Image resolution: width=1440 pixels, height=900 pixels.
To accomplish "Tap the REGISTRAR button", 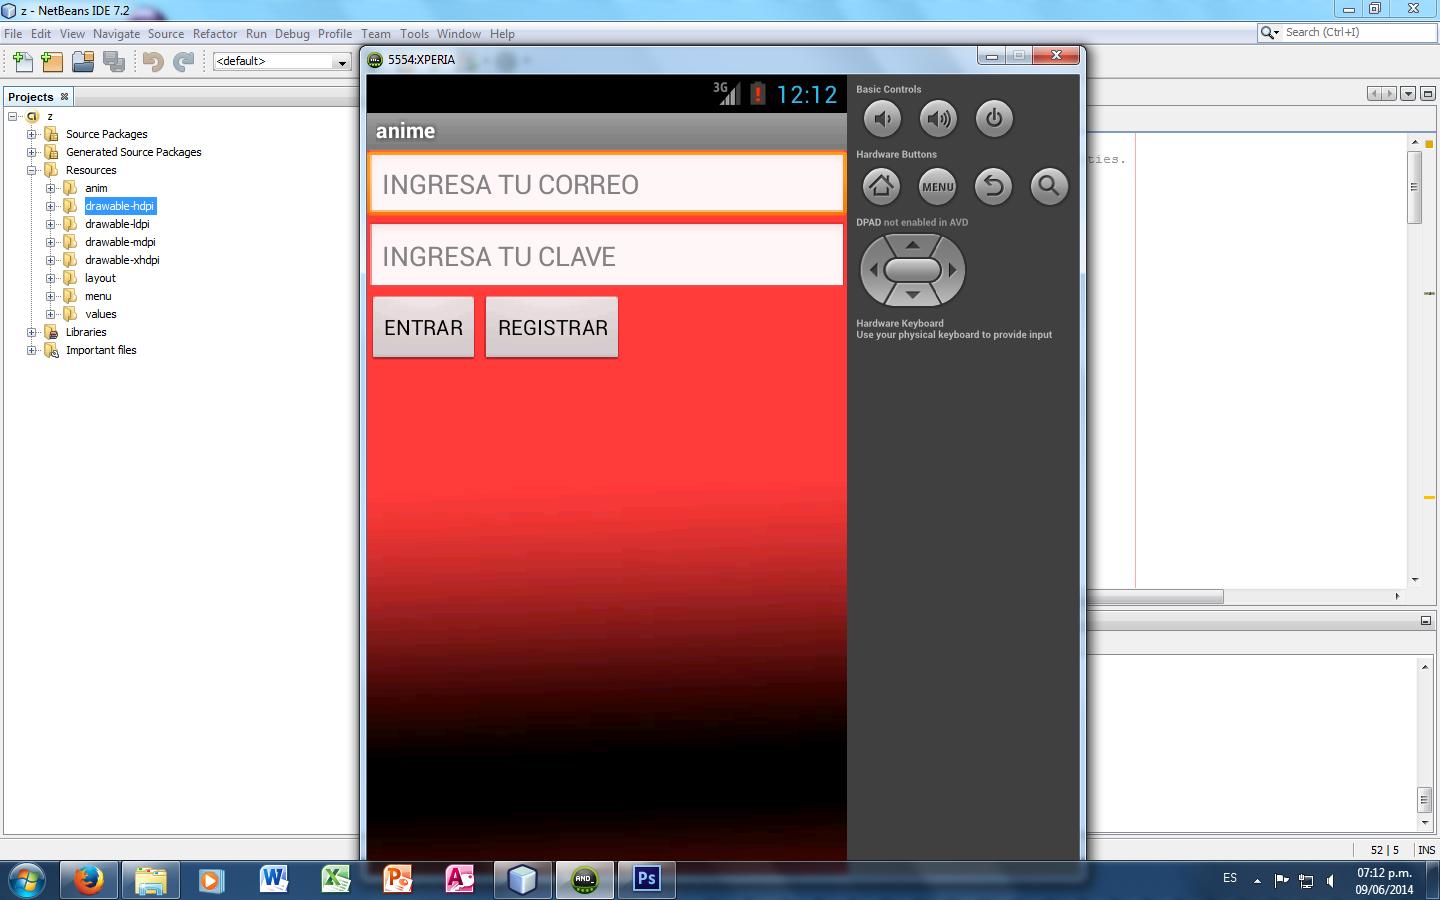I will pos(552,328).
